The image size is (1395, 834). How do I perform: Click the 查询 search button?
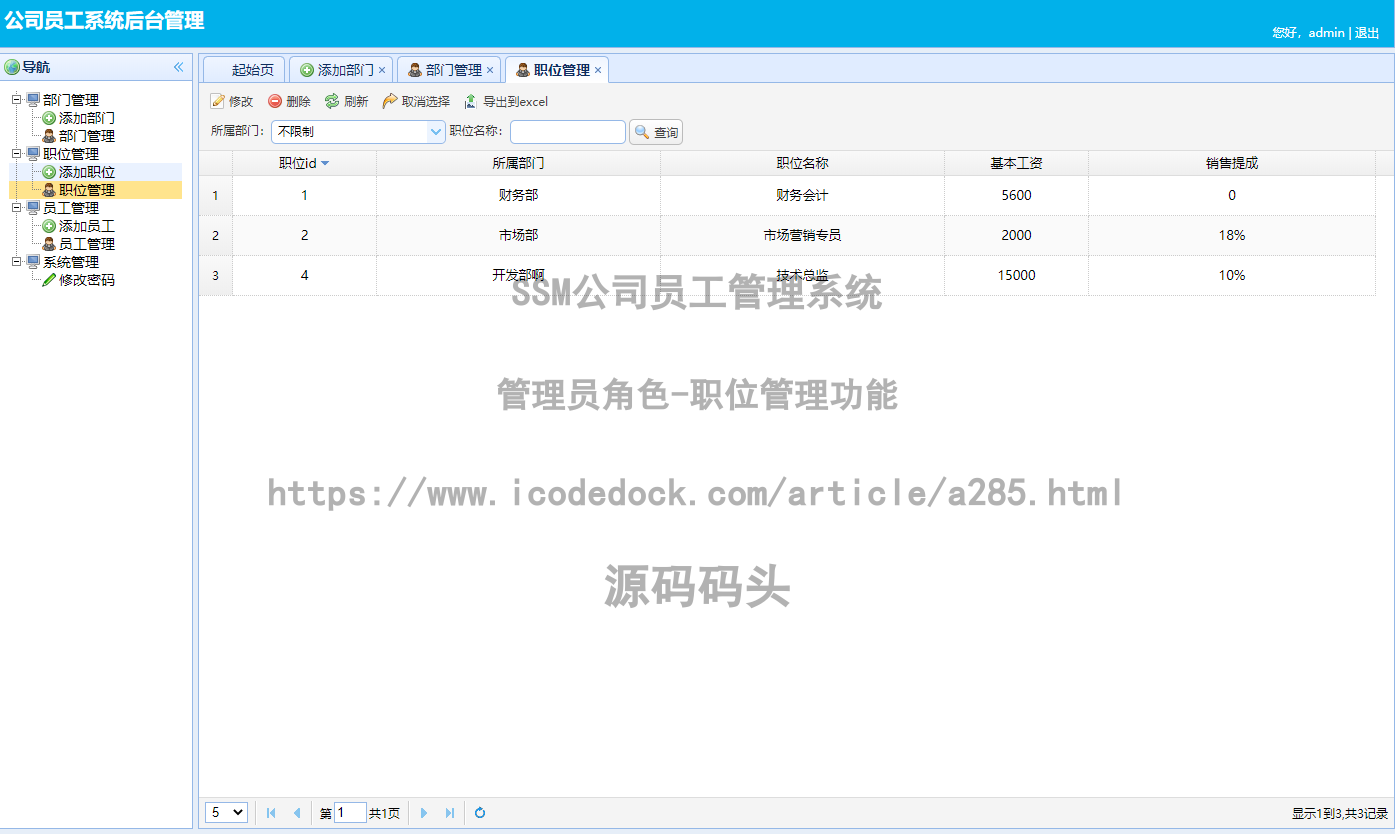(x=656, y=132)
